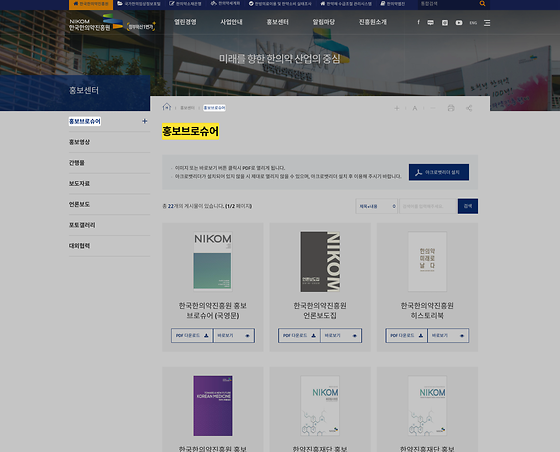This screenshot has height=452, width=560.
Task: Open the 사업안내 main menu
Action: (231, 22)
